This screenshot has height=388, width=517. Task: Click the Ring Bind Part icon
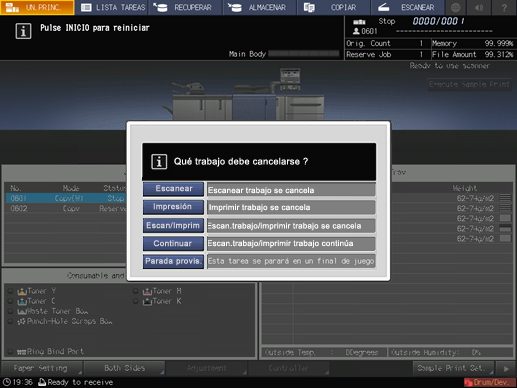click(21, 352)
